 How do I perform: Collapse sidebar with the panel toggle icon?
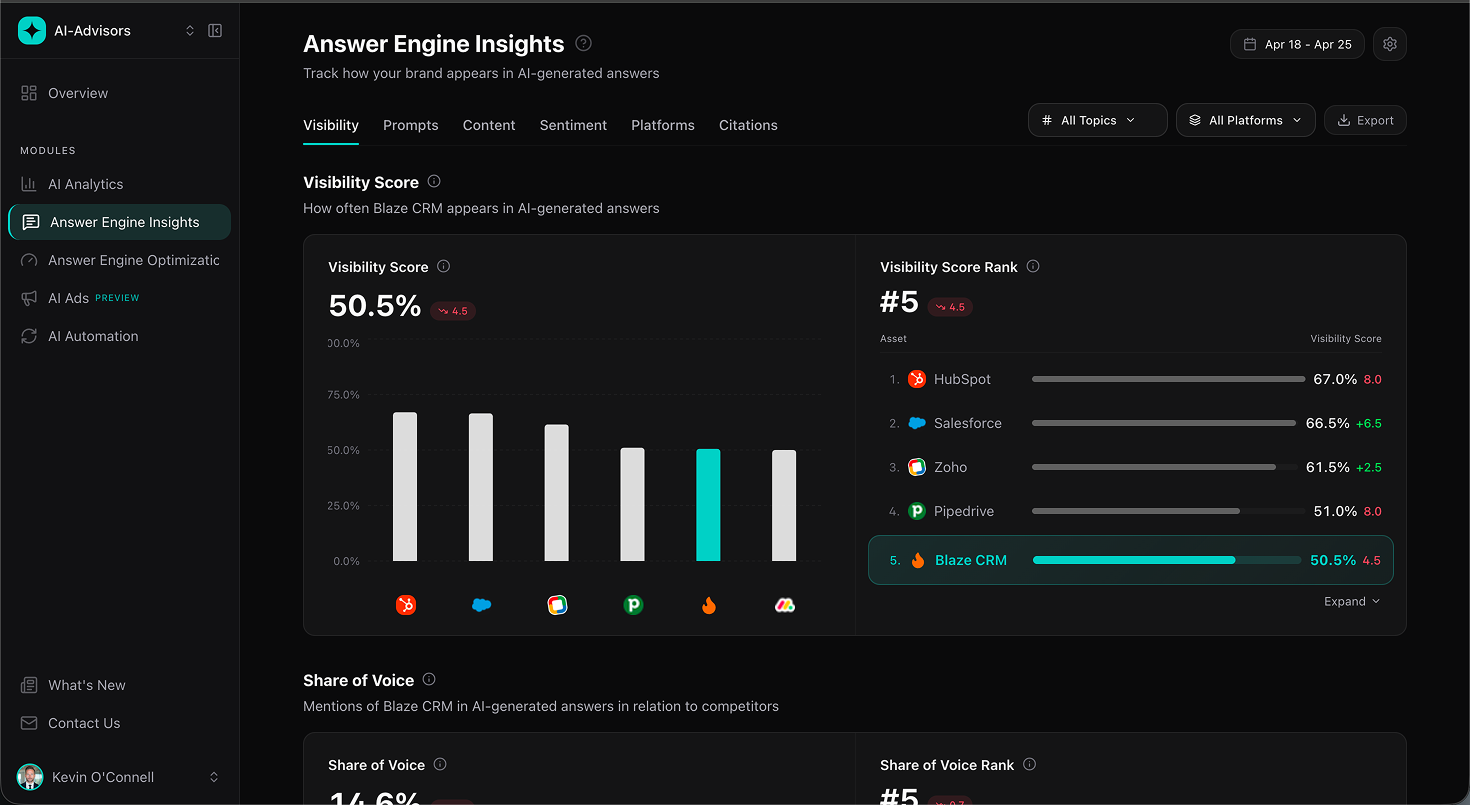(x=215, y=31)
